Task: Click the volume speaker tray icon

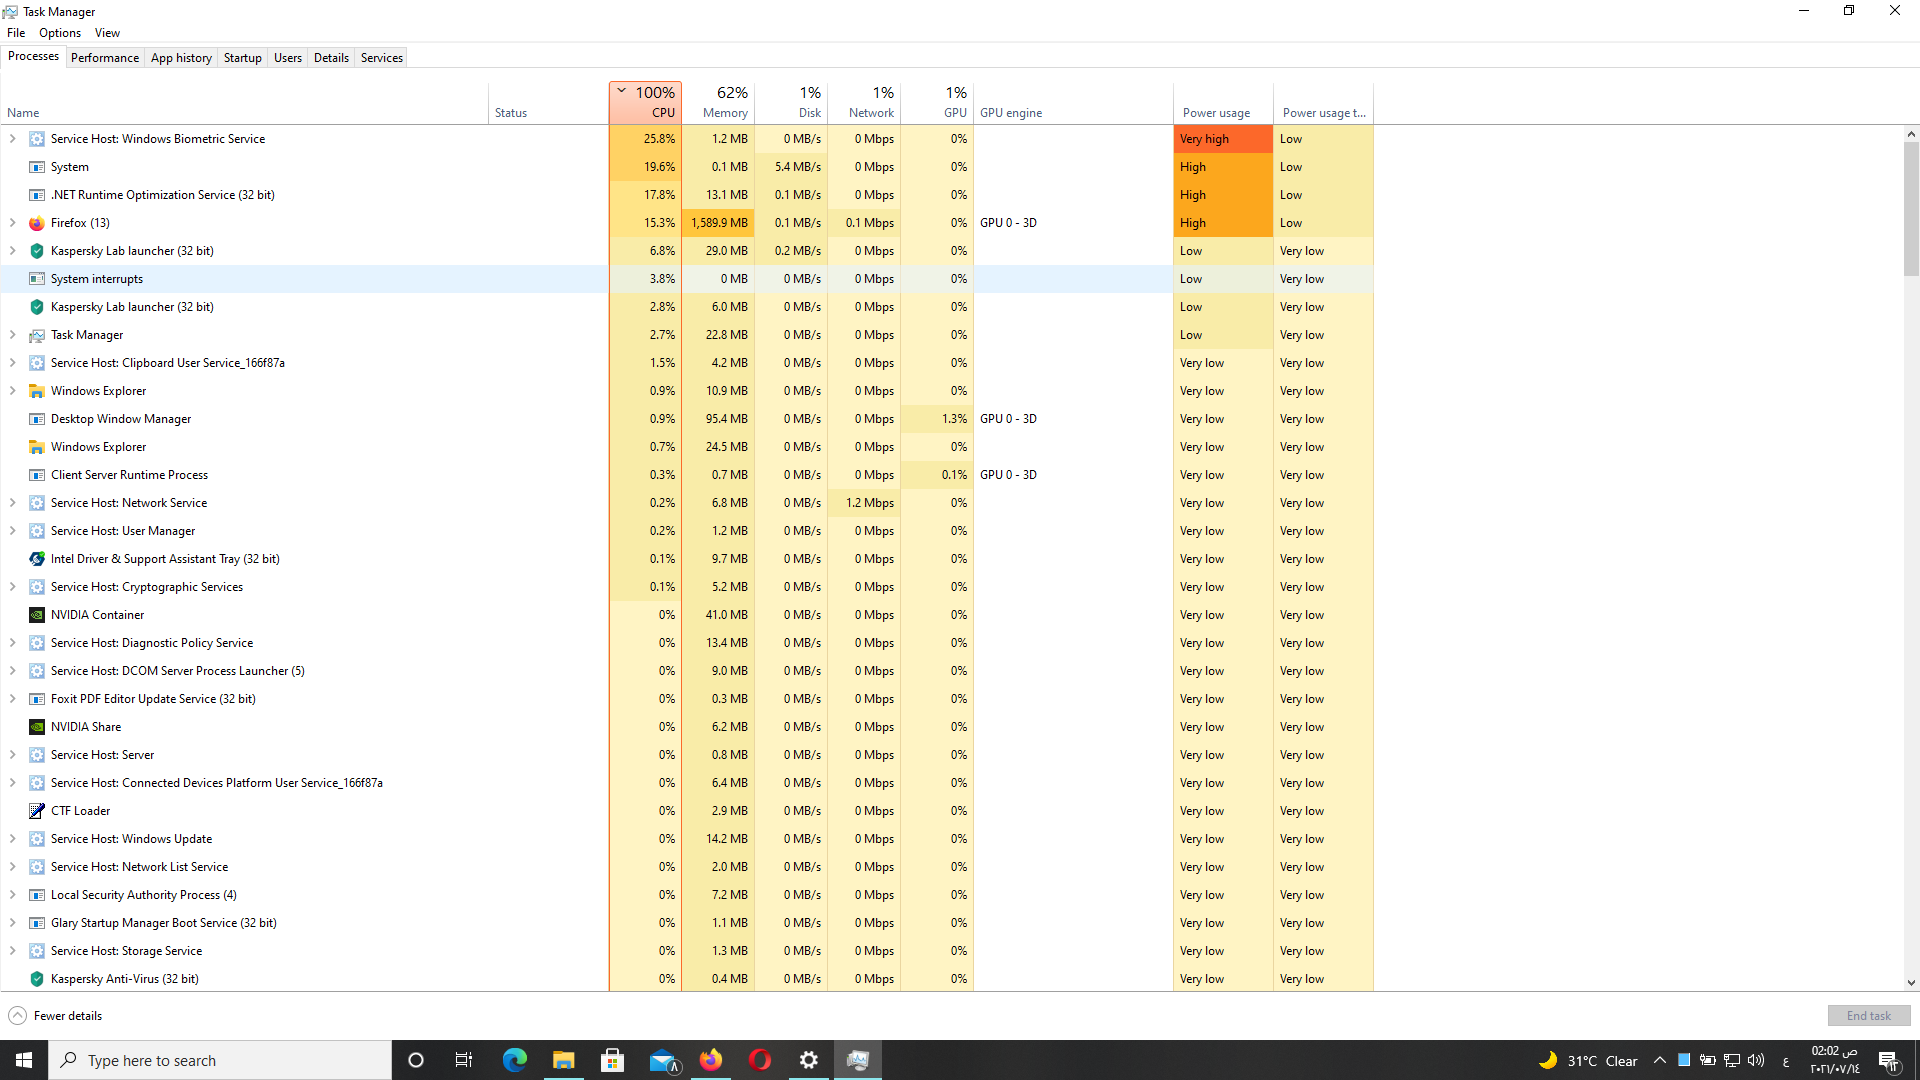Action: pos(1756,1060)
